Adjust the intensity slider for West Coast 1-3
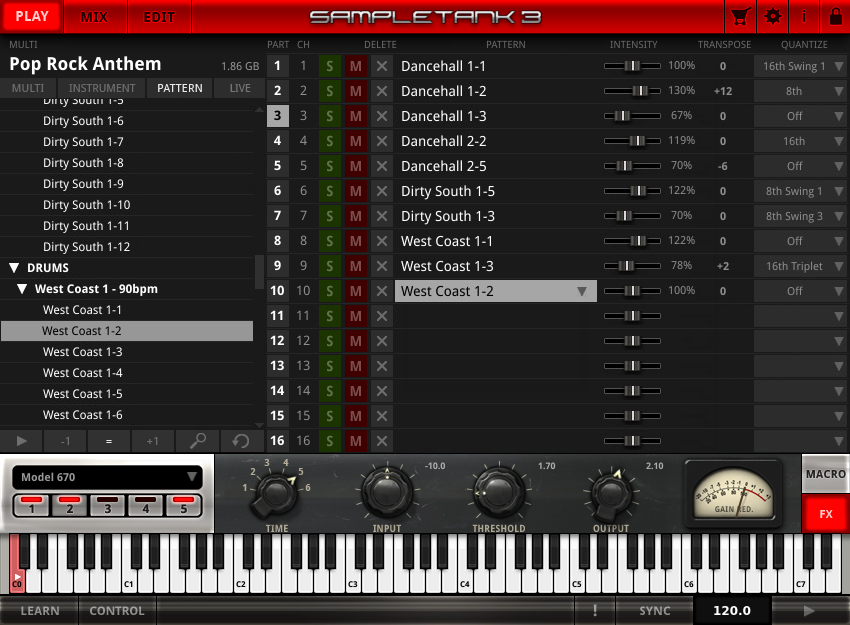 click(633, 266)
